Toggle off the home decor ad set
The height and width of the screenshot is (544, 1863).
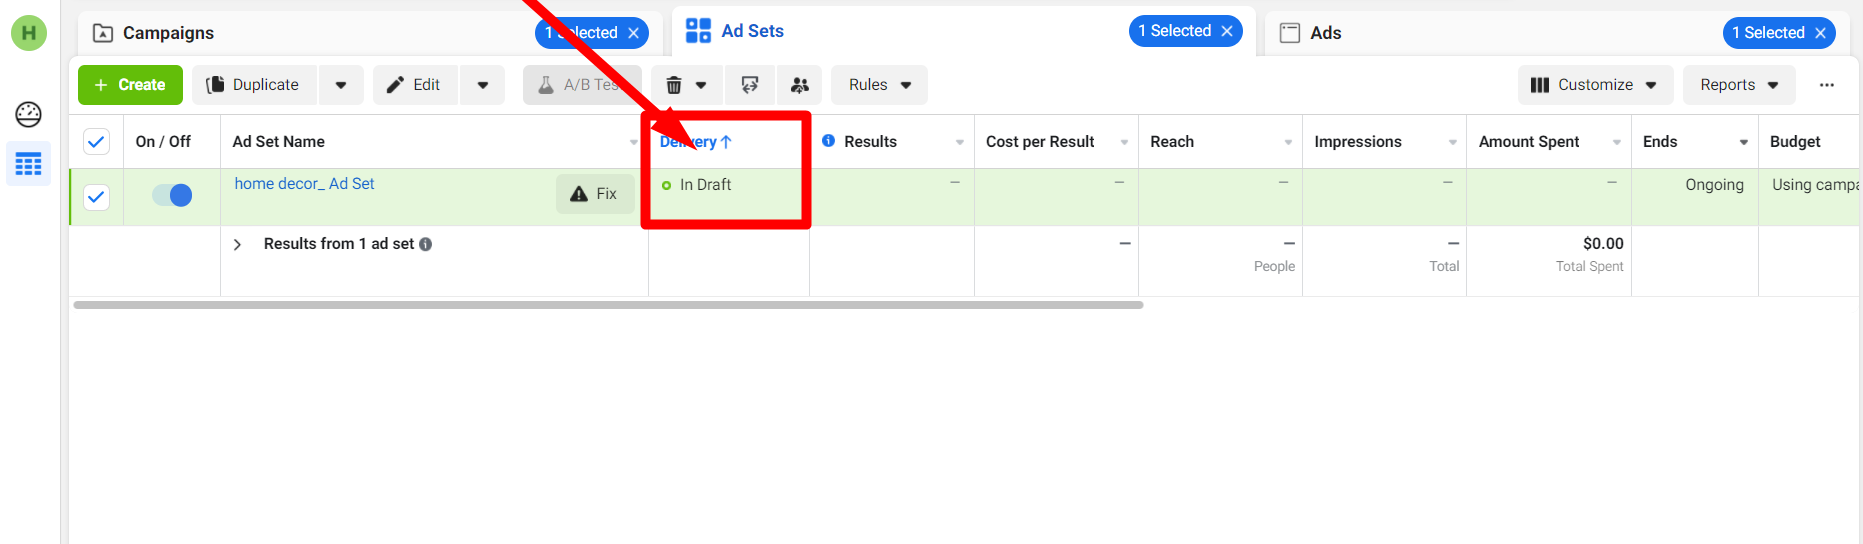coord(172,195)
